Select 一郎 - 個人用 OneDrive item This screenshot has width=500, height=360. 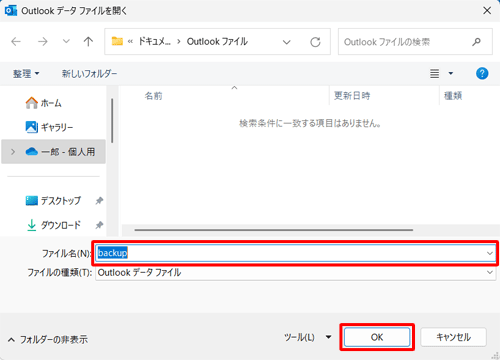[x=53, y=152]
